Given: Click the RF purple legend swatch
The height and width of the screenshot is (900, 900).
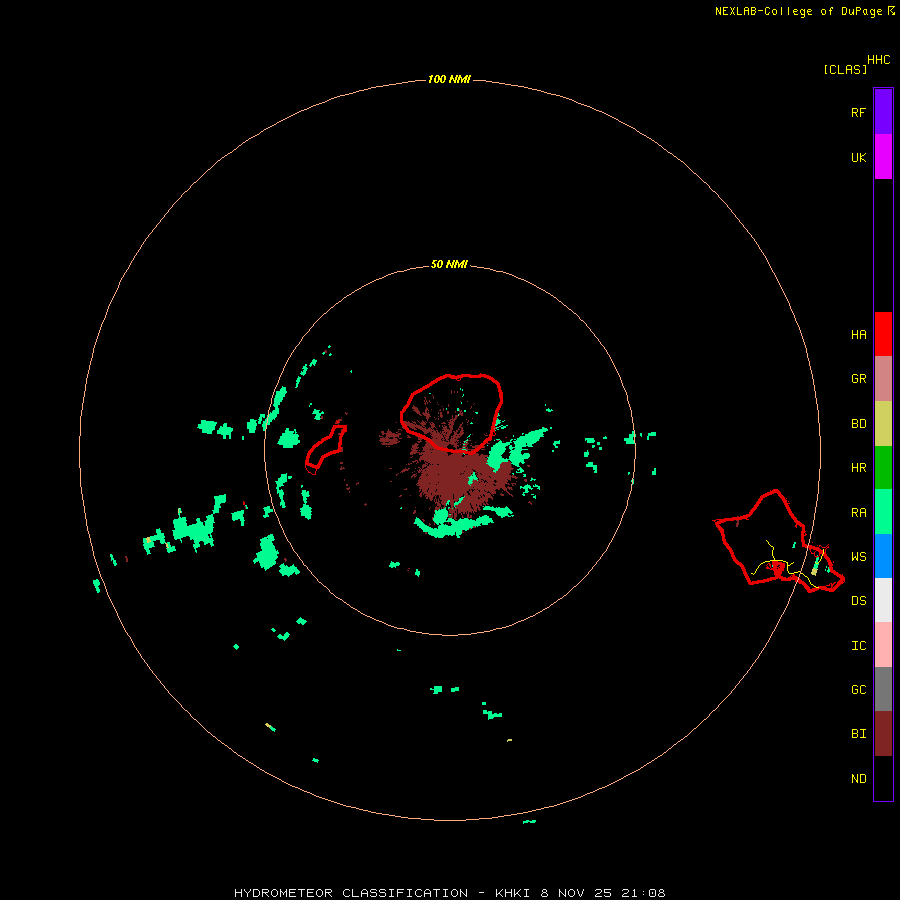Looking at the screenshot, I should click(x=883, y=112).
